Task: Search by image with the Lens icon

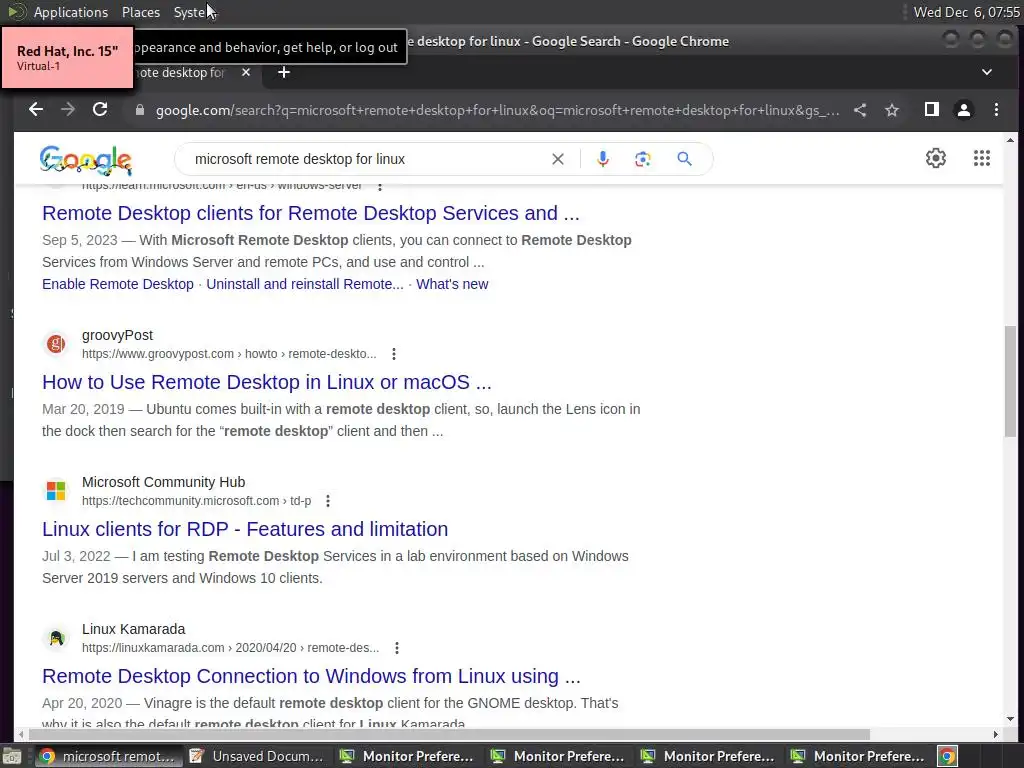Action: pos(643,159)
